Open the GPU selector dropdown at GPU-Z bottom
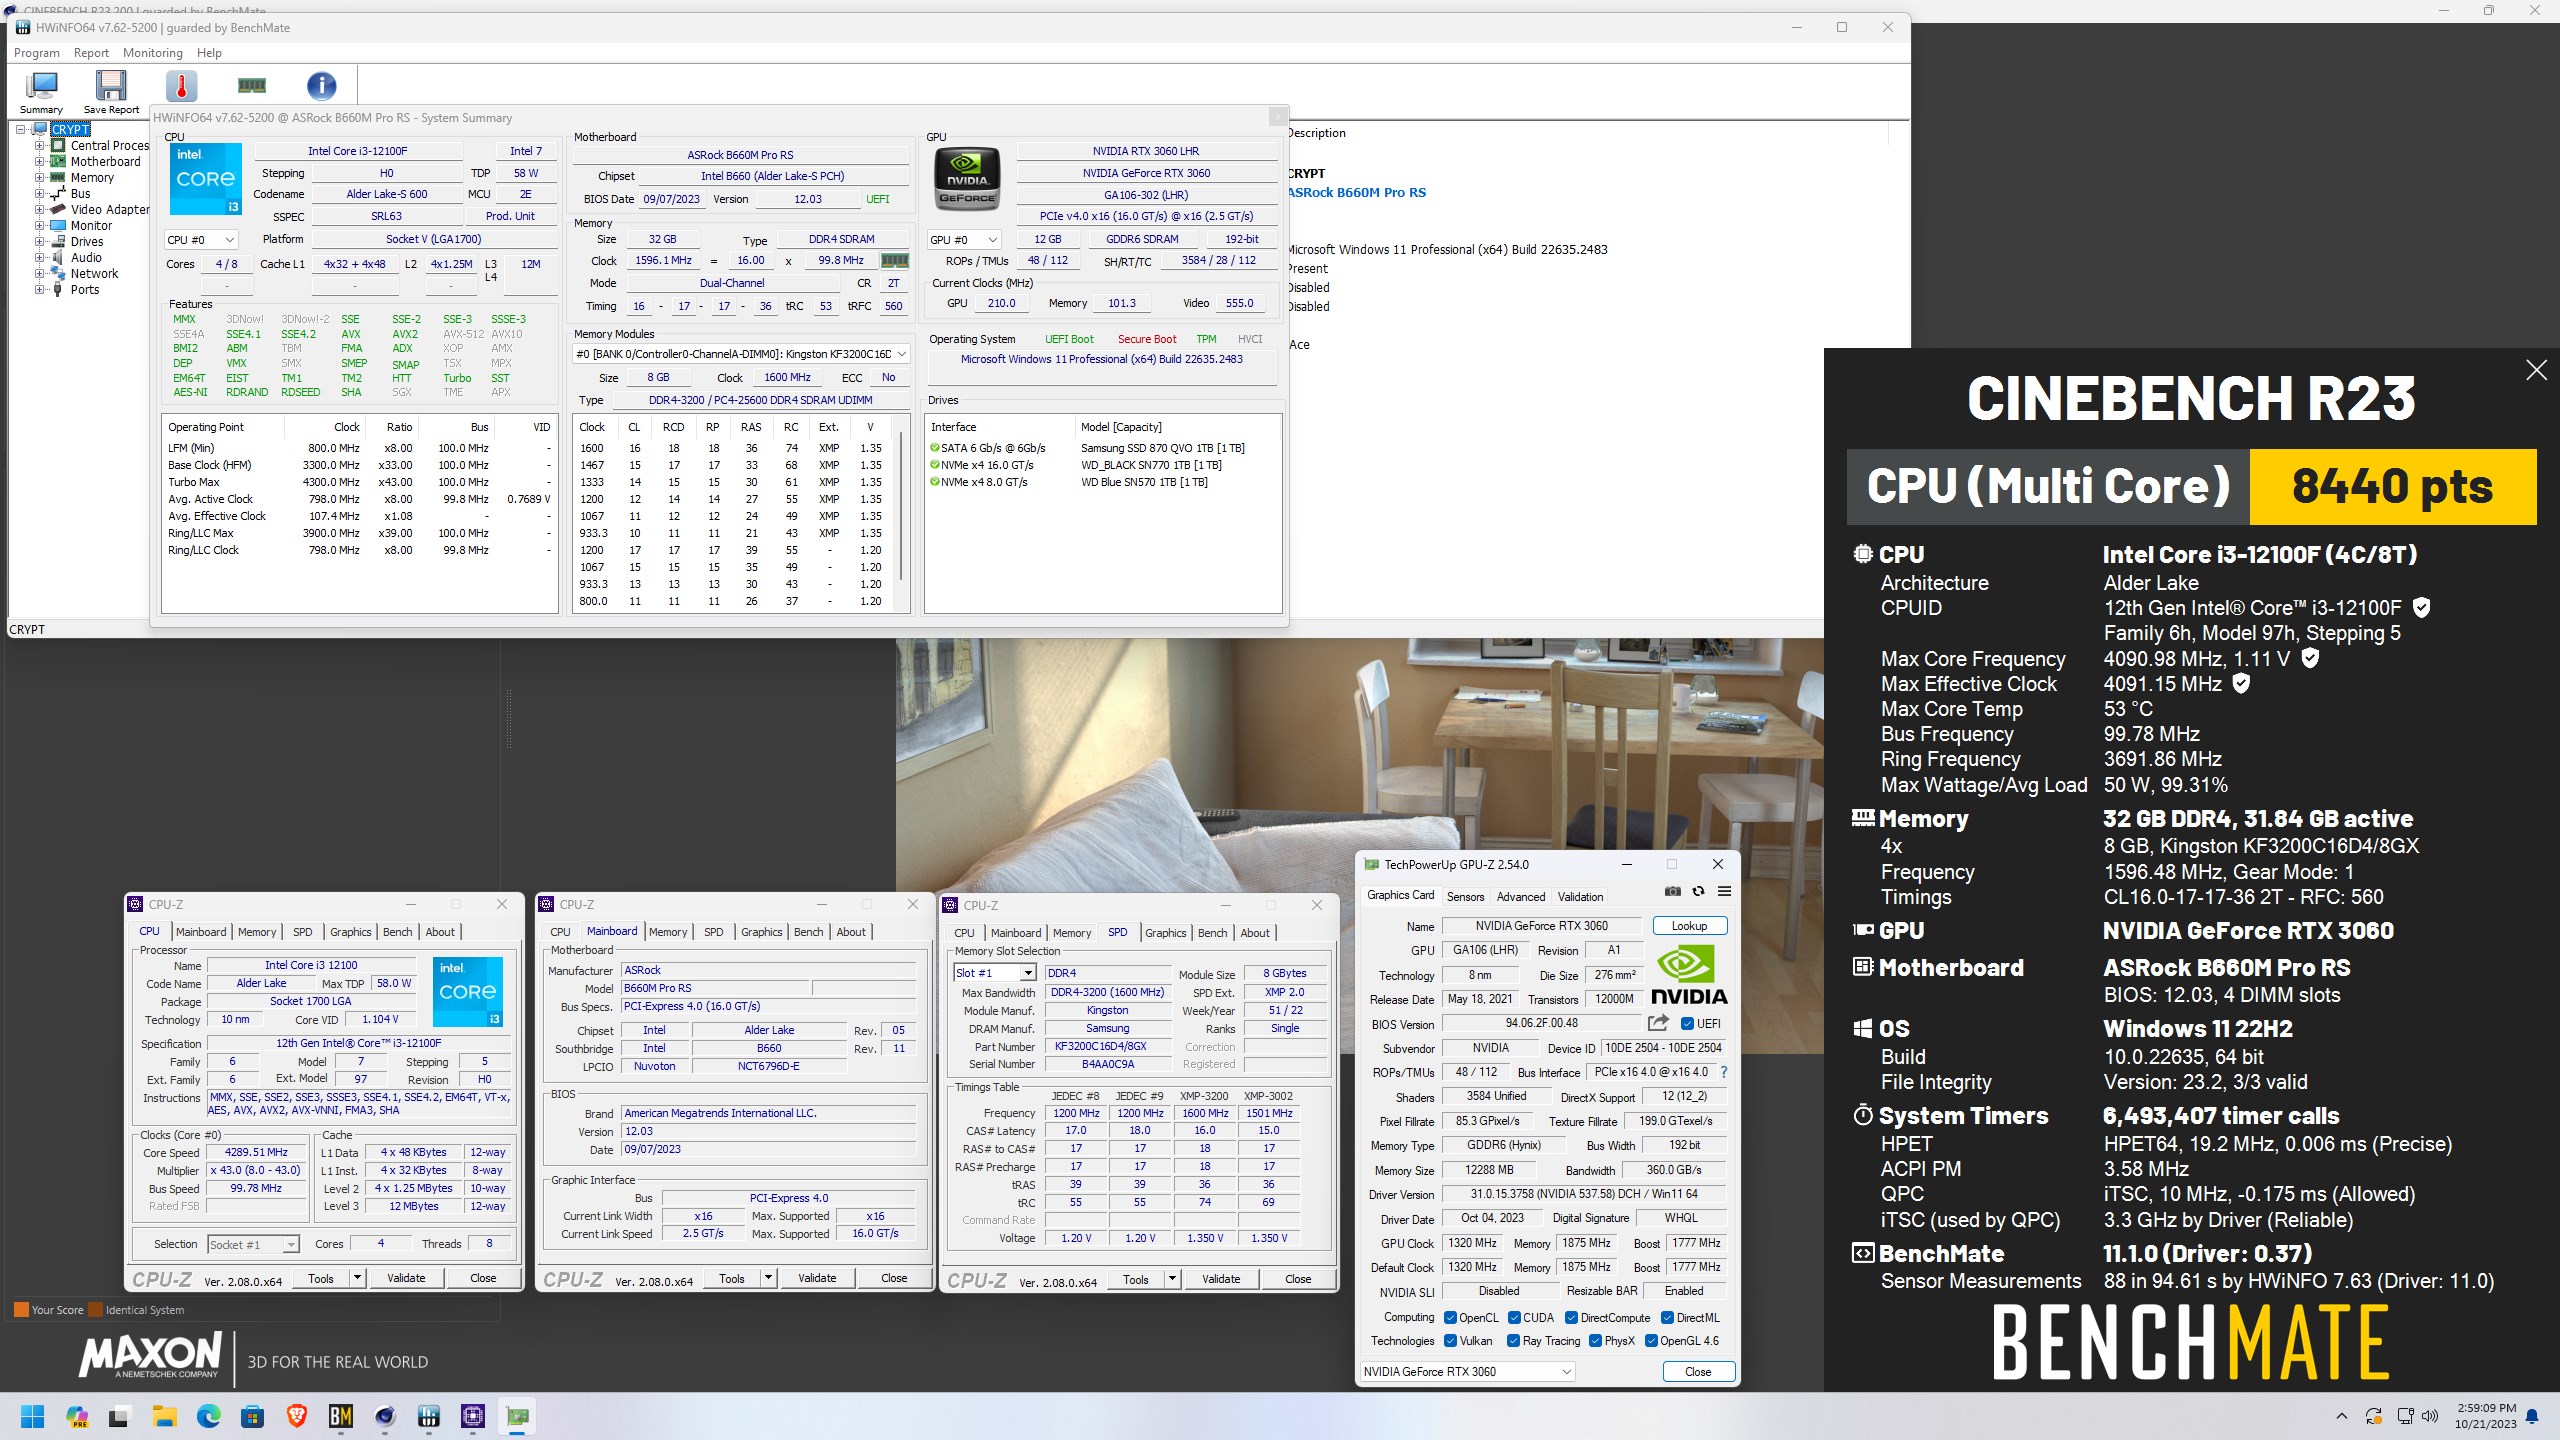The width and height of the screenshot is (2560, 1440). pos(1468,1372)
